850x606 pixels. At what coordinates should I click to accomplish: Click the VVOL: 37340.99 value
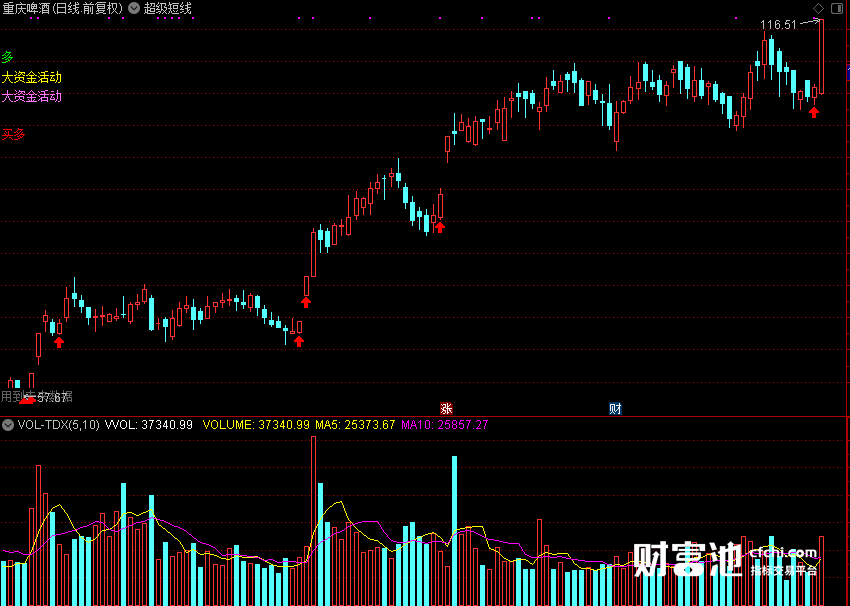(149, 425)
